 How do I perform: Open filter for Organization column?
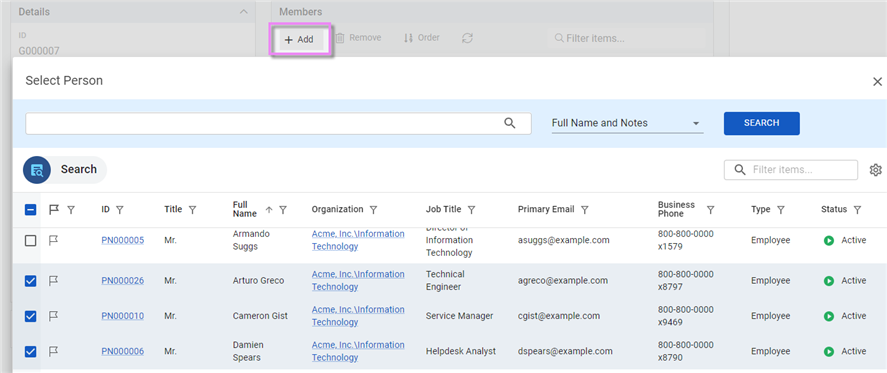click(x=373, y=210)
